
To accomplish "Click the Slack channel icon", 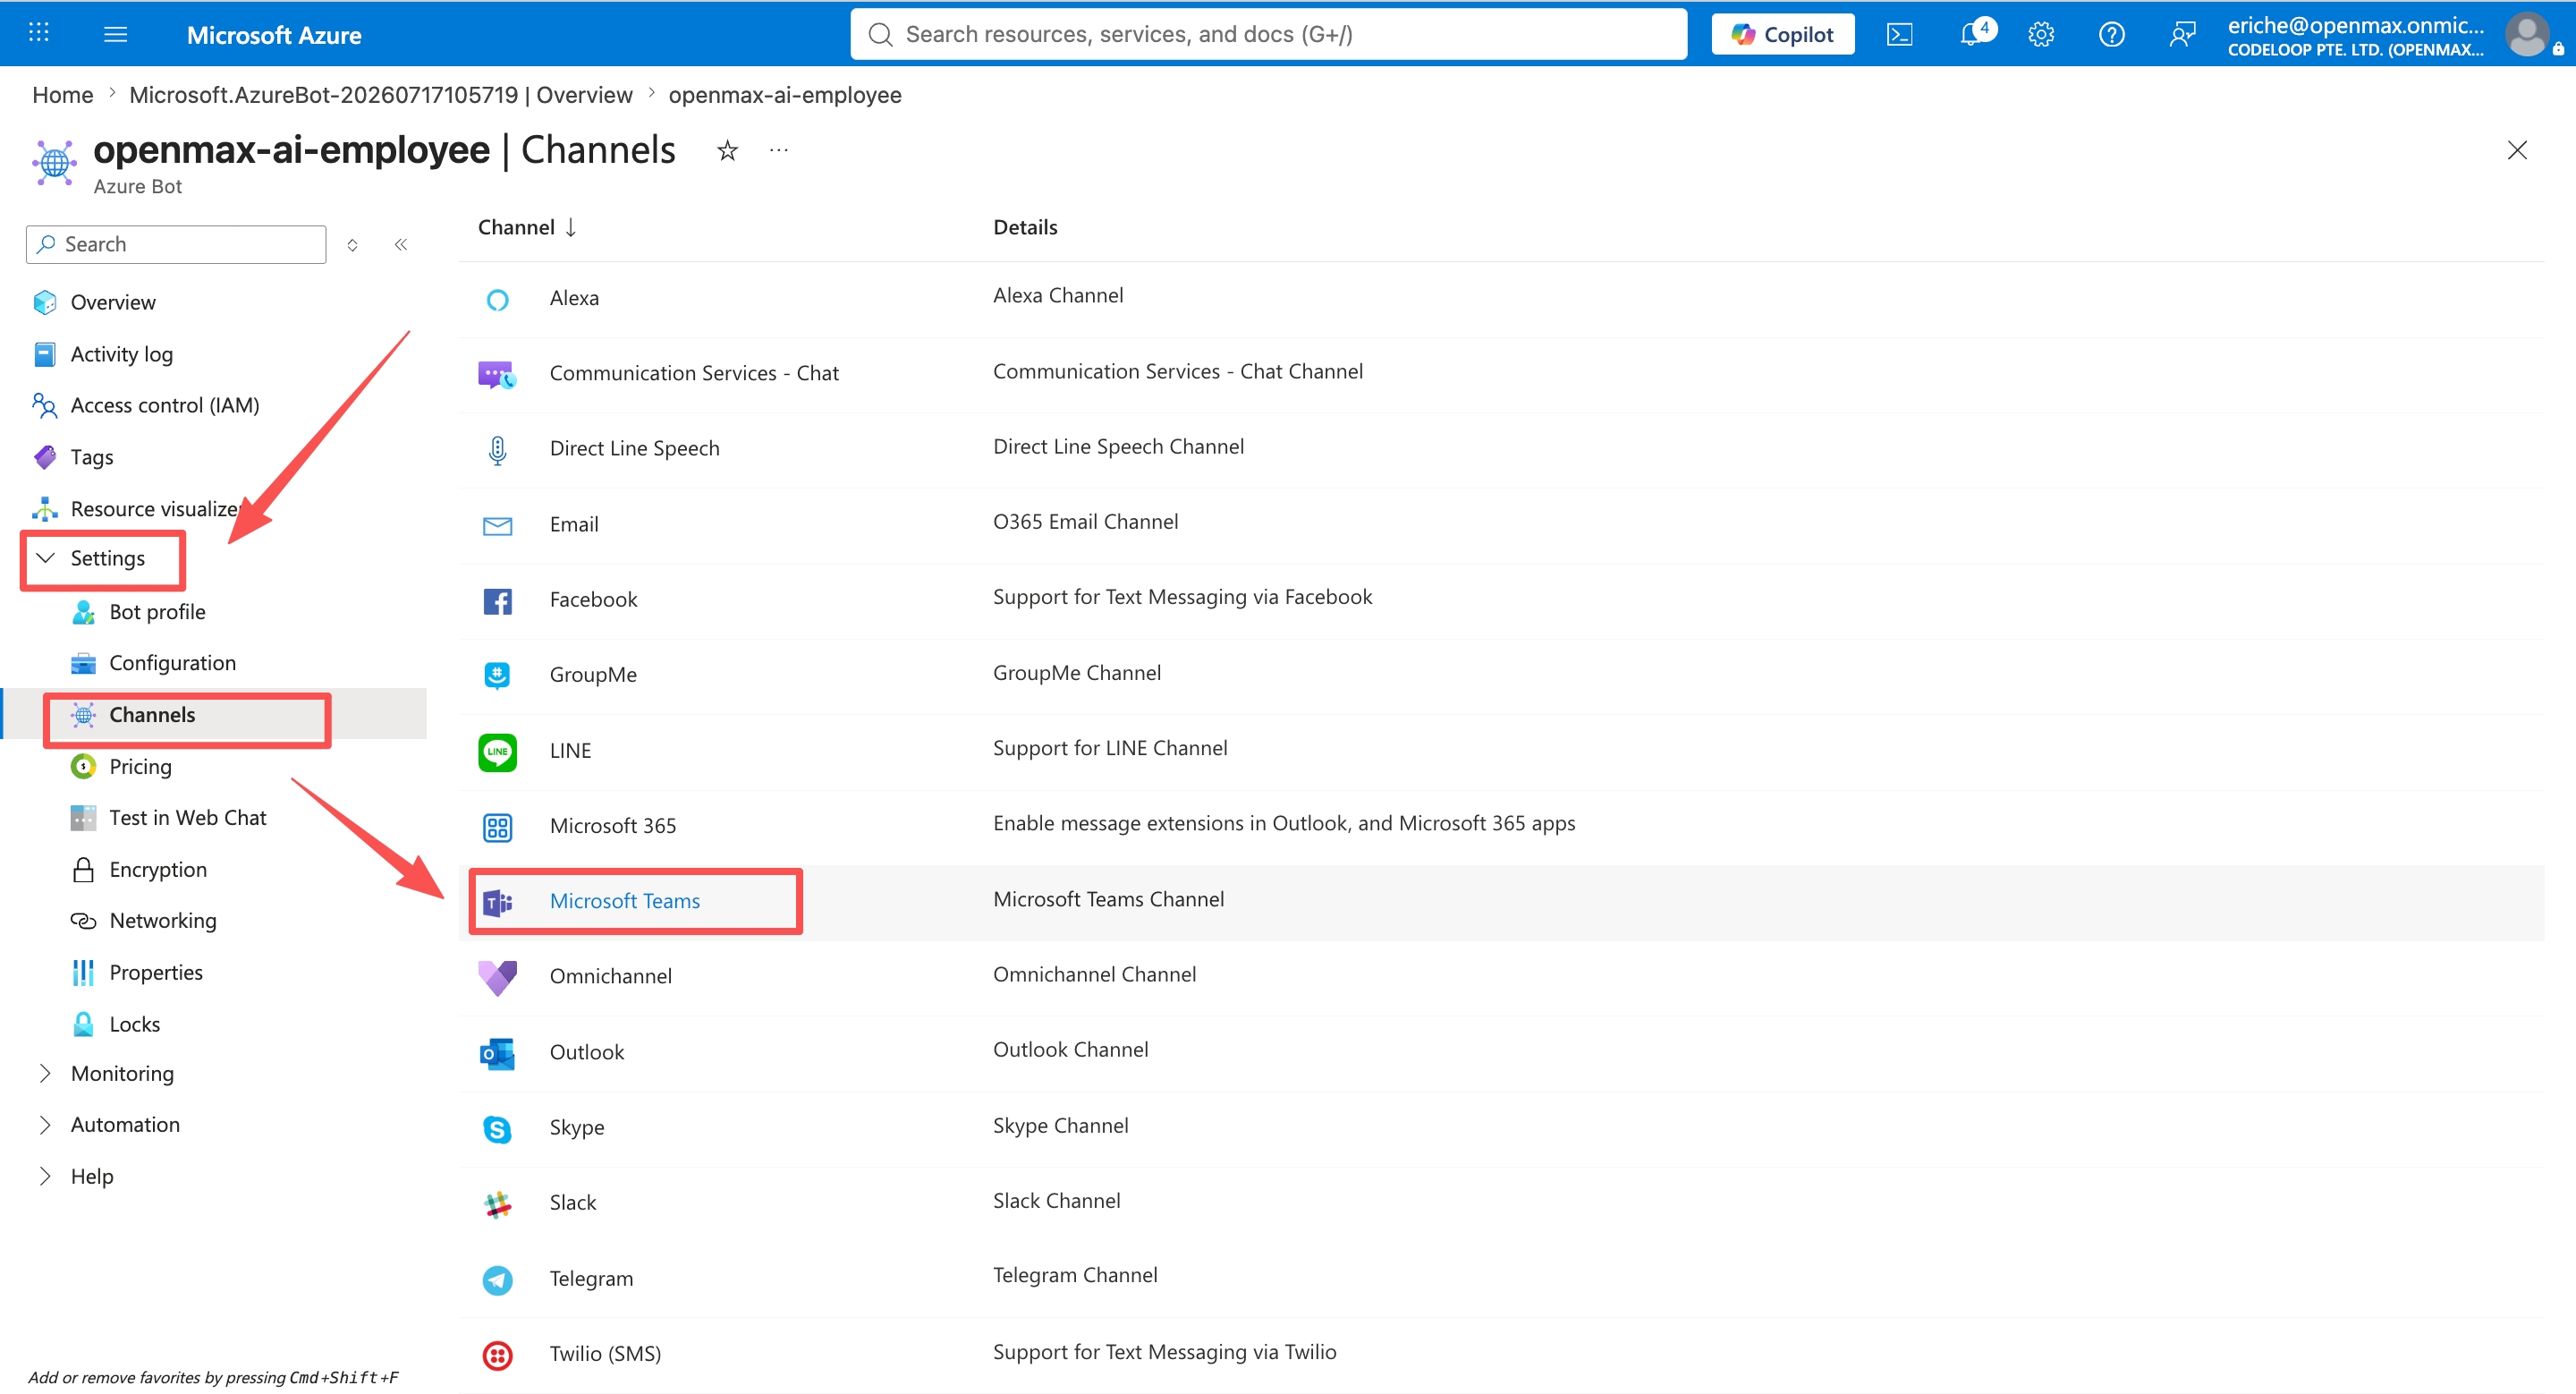I will tap(497, 1204).
